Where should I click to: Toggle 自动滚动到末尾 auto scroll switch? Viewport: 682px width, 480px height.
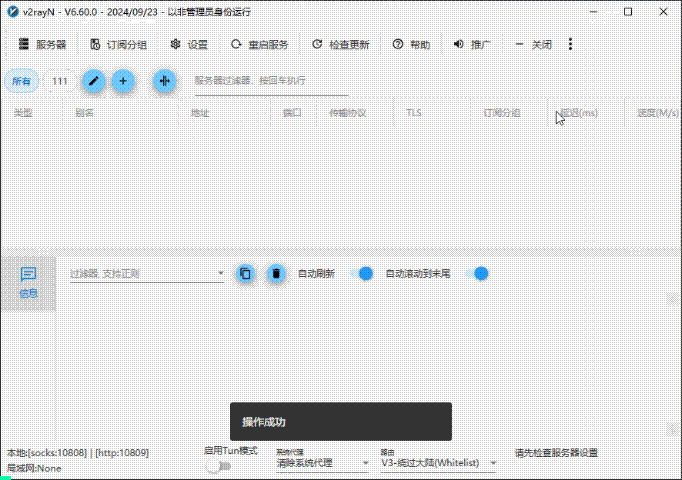click(x=477, y=273)
